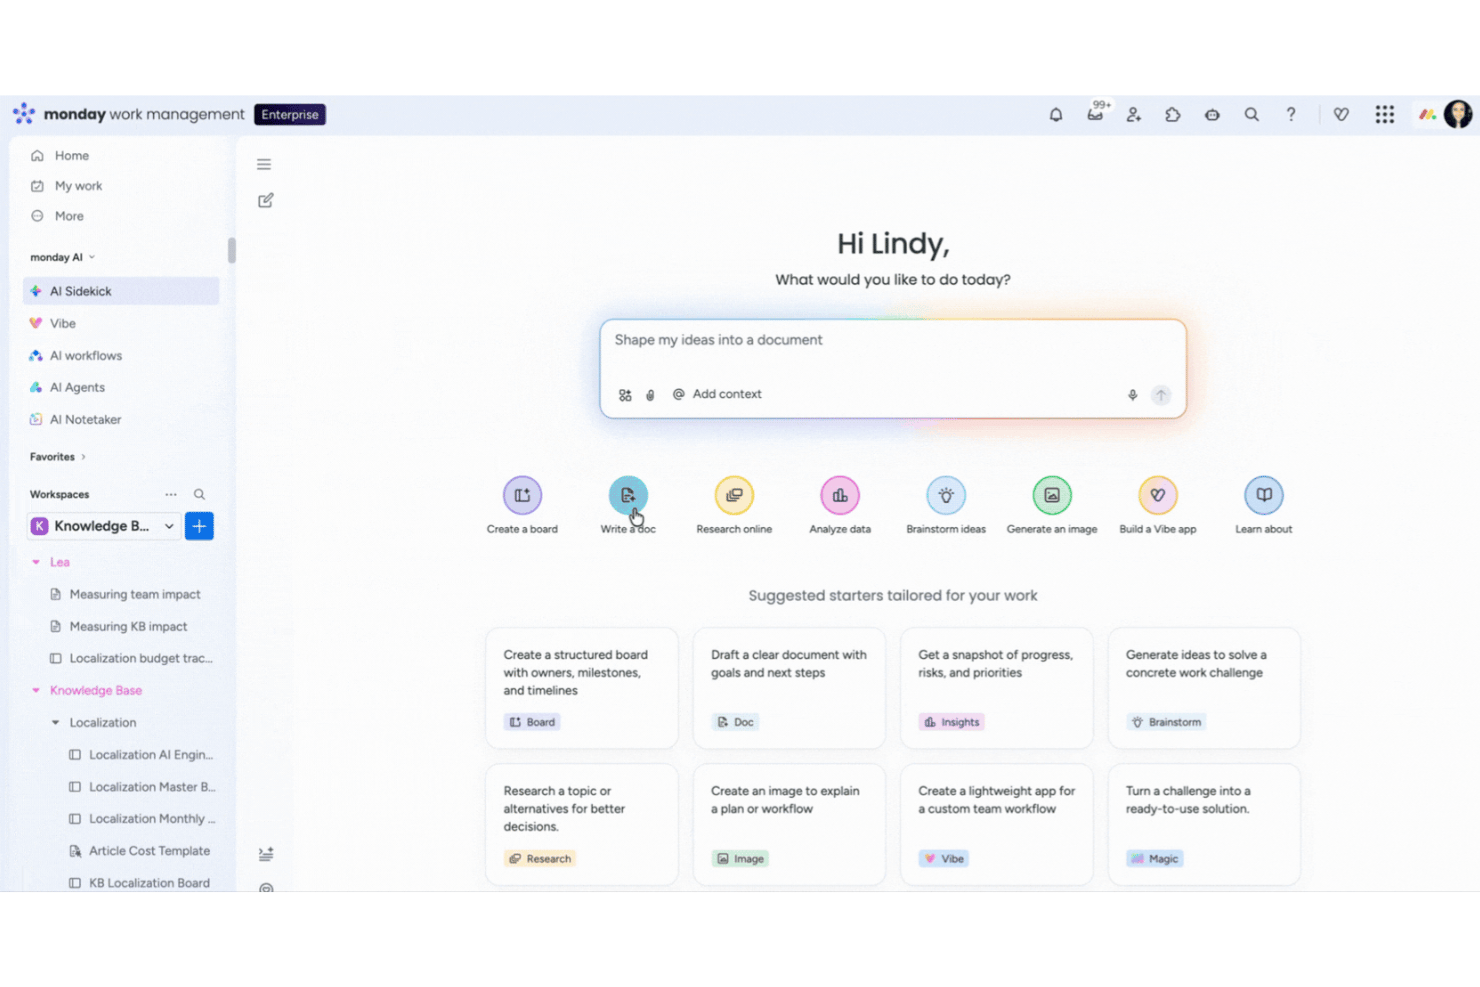
Task: Open the help question mark
Action: (x=1291, y=115)
